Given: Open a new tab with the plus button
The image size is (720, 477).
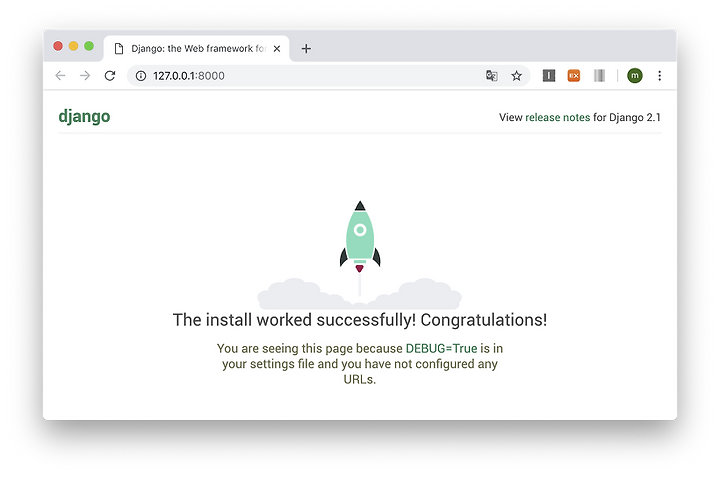Looking at the screenshot, I should (306, 49).
